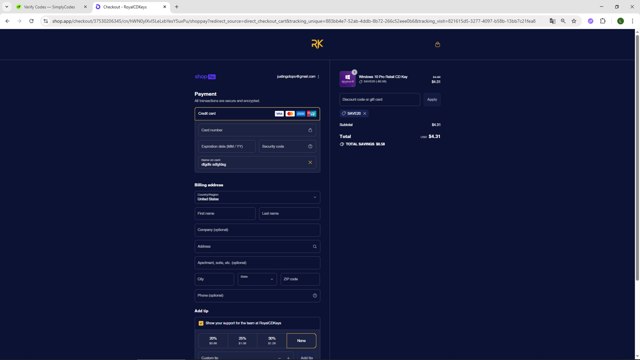The image size is (640, 360).
Task: Open the purple browser extension icon
Action: [590, 21]
